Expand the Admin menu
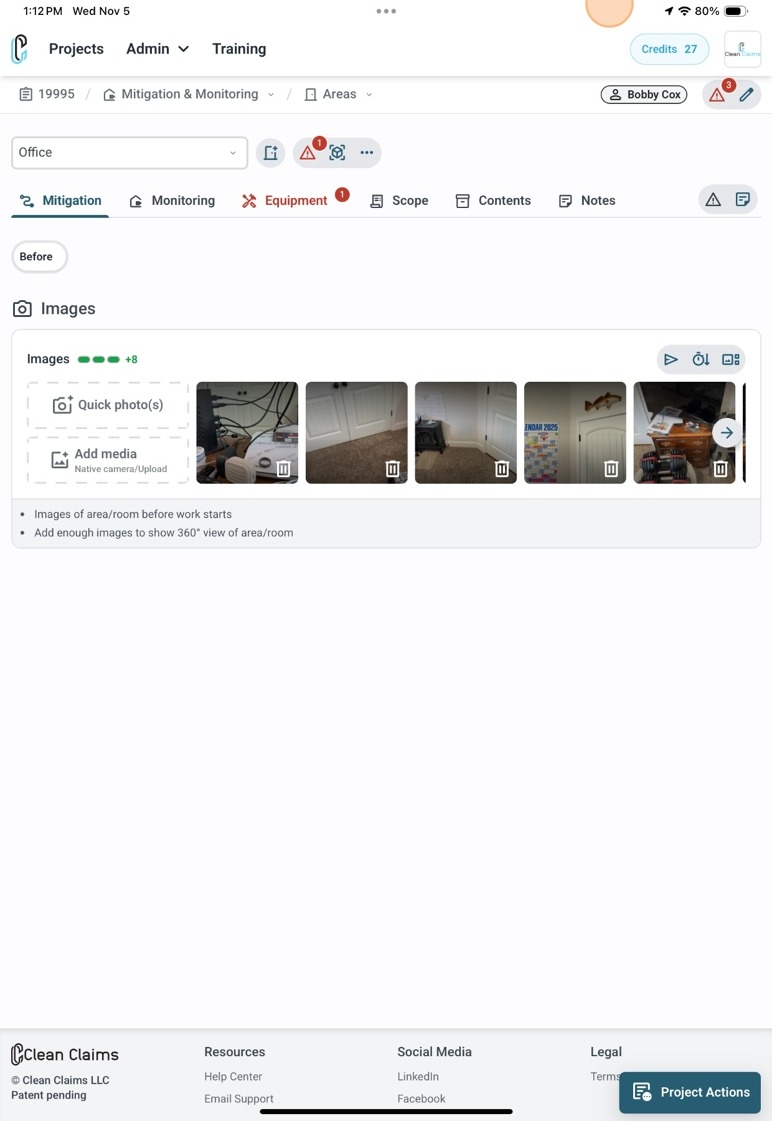 (157, 49)
